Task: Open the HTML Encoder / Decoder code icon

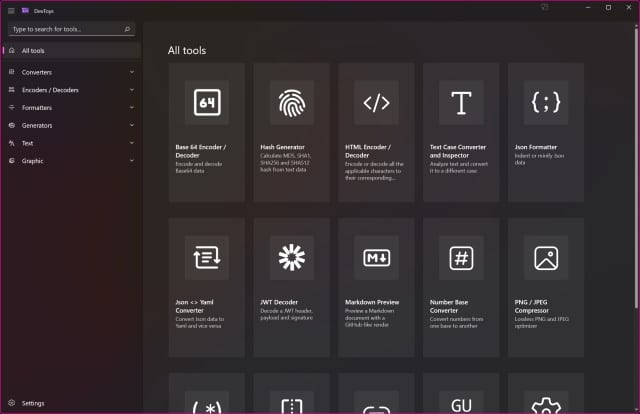Action: pyautogui.click(x=376, y=102)
